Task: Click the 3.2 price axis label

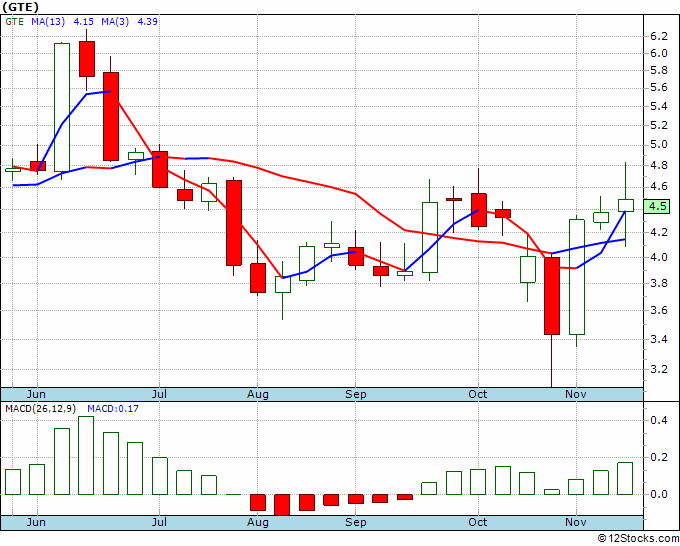Action: 658,369
